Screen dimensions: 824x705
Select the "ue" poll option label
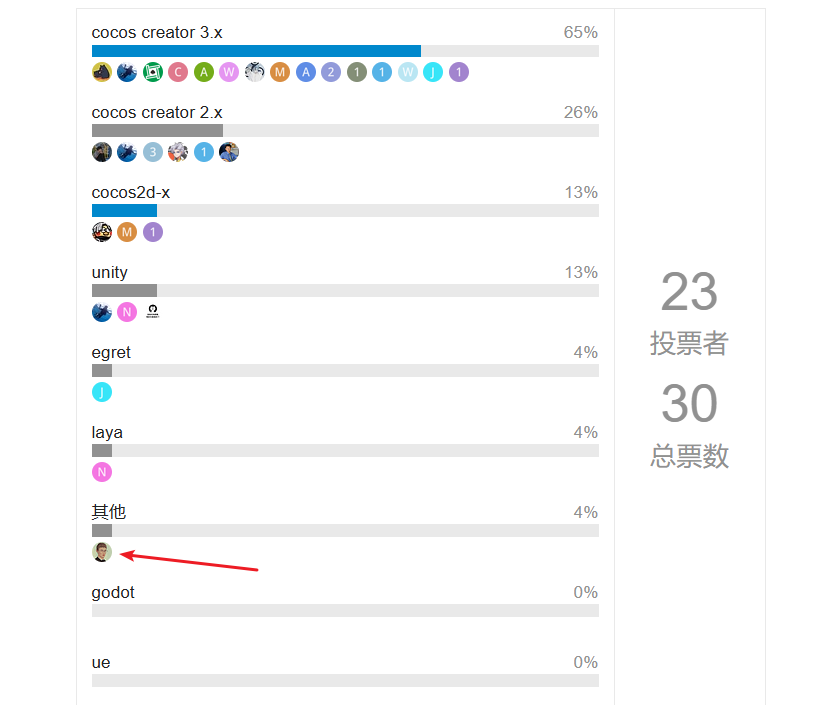coord(101,662)
